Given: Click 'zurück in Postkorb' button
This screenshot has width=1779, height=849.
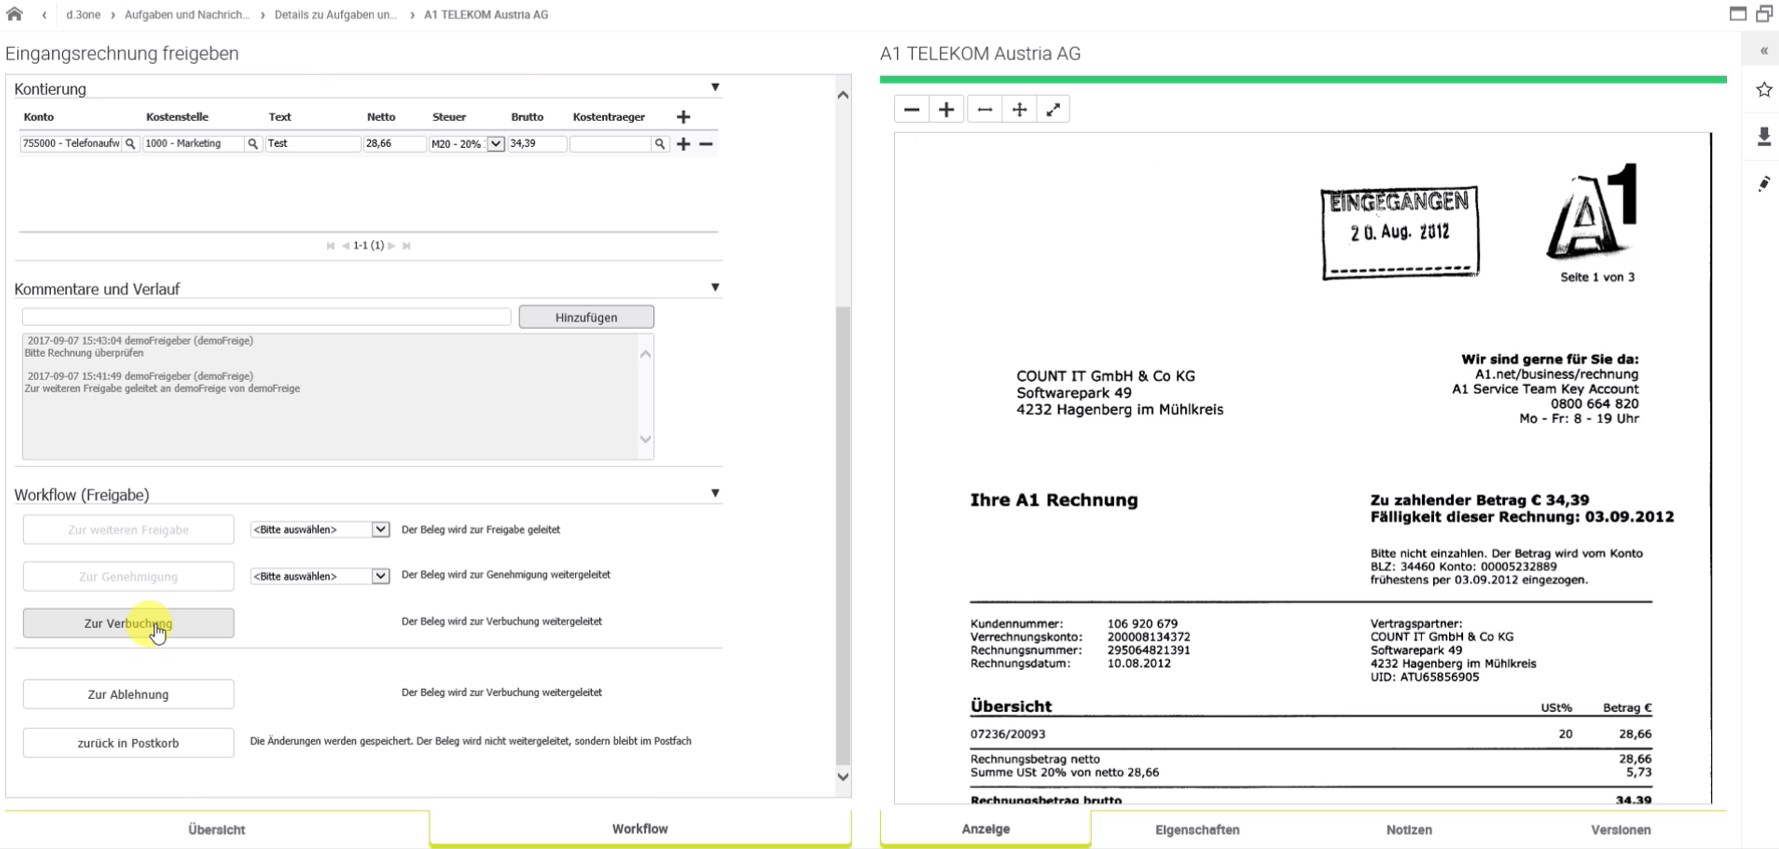Looking at the screenshot, I should pos(128,743).
